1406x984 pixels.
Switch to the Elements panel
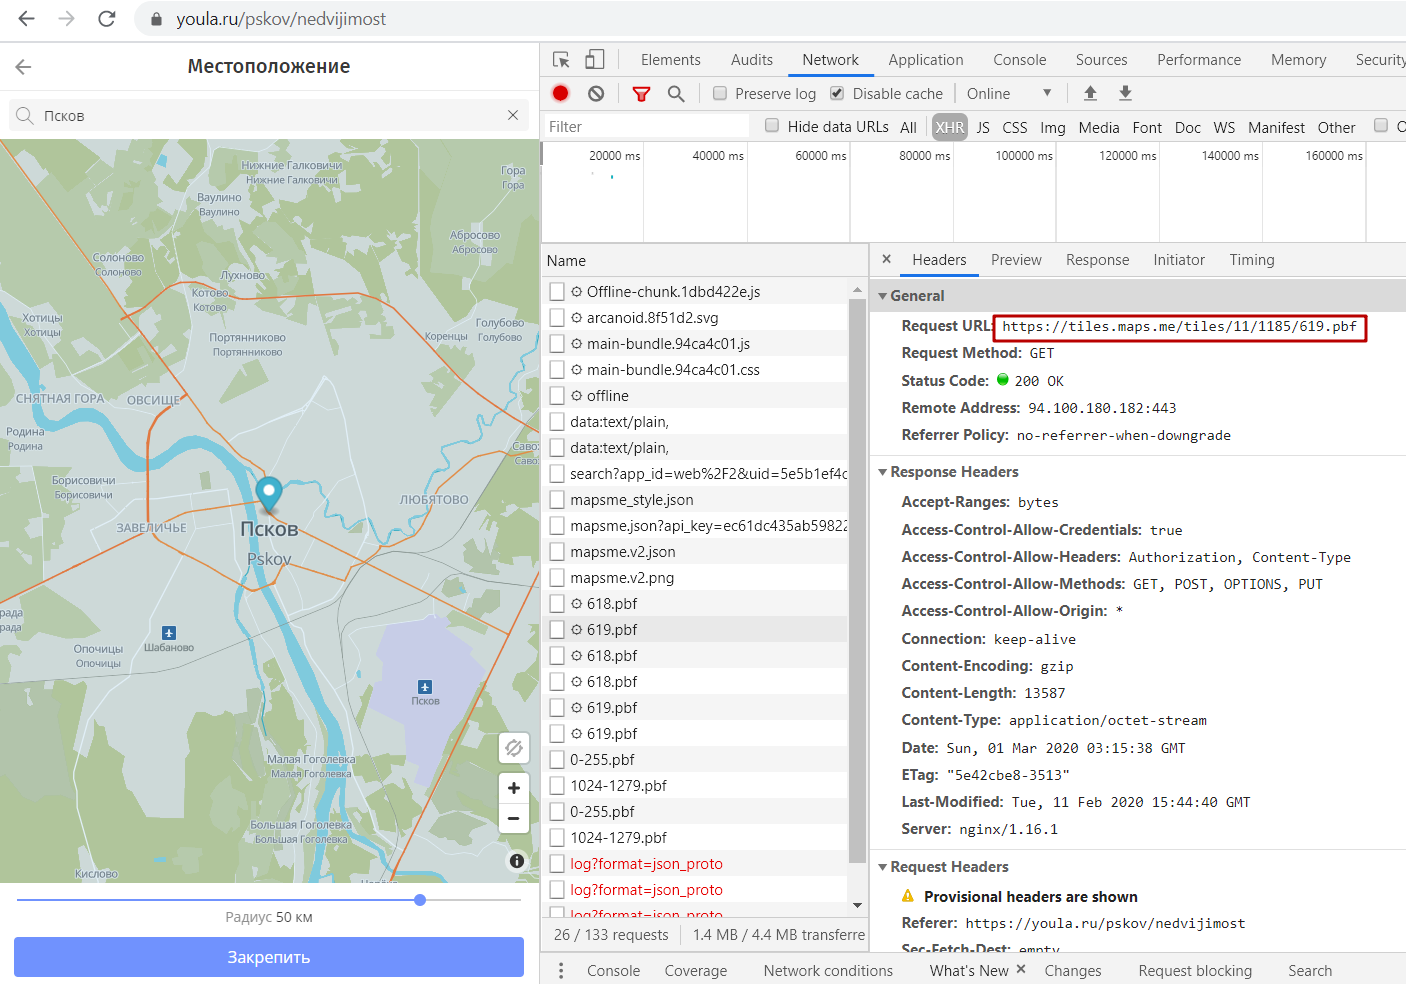(x=670, y=60)
